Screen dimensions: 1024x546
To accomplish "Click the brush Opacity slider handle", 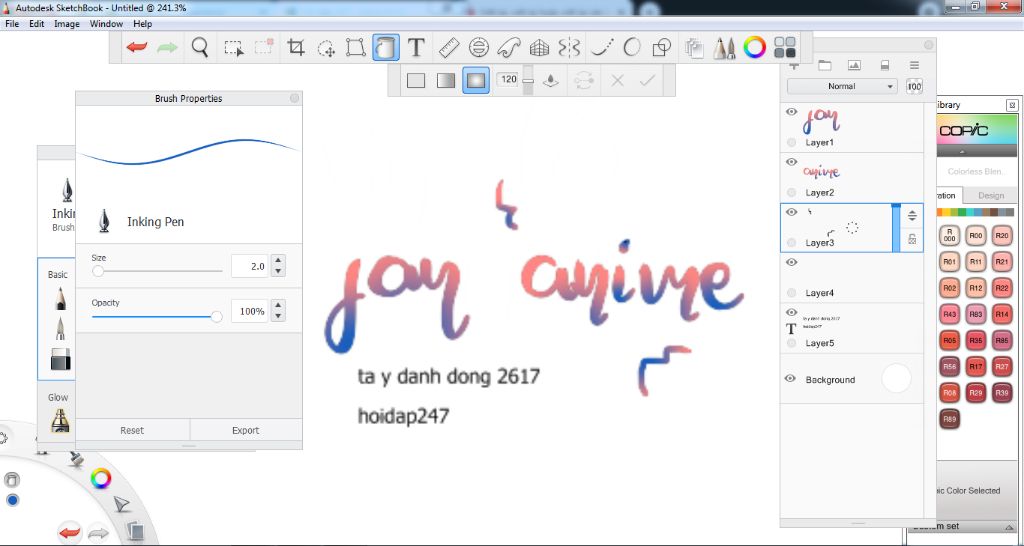I will tap(216, 317).
